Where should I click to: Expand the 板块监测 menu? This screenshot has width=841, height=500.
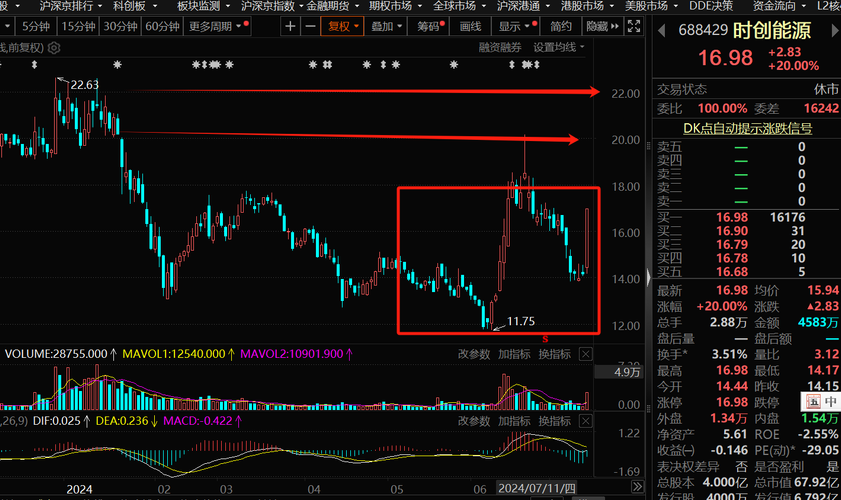203,6
